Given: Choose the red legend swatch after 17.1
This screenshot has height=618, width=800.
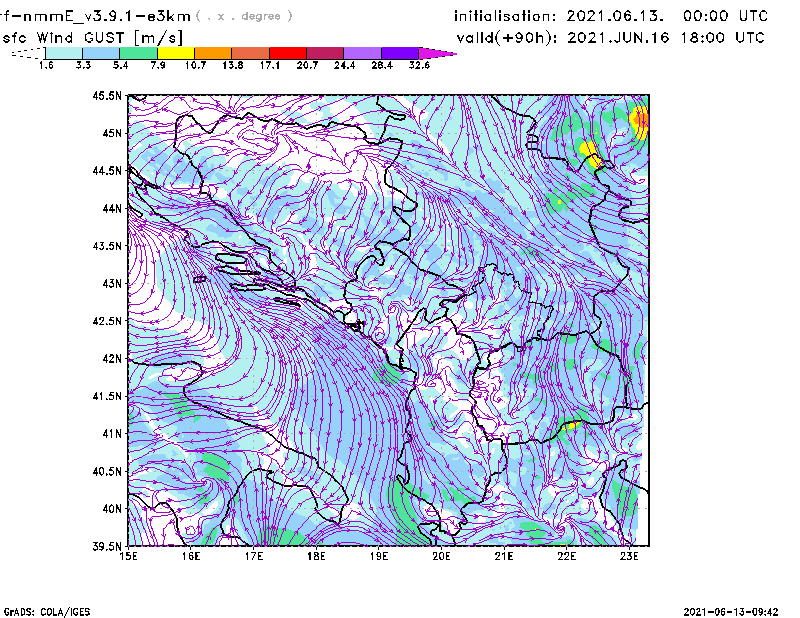Looking at the screenshot, I should (x=288, y=53).
